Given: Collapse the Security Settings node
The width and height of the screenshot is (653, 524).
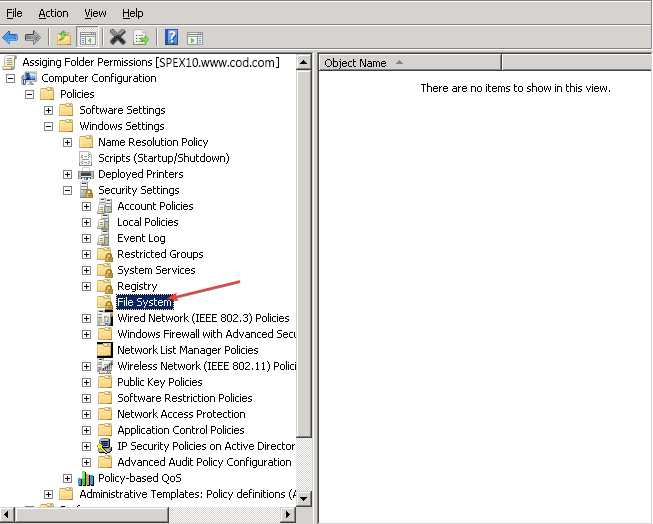Looking at the screenshot, I should tap(67, 190).
